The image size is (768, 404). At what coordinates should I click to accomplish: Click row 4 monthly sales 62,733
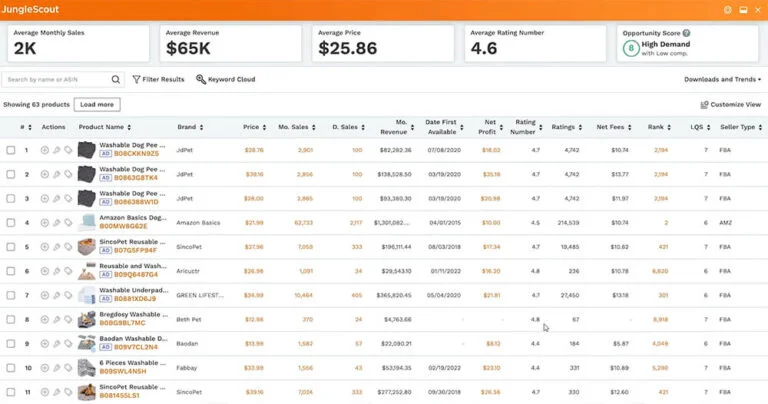click(304, 223)
